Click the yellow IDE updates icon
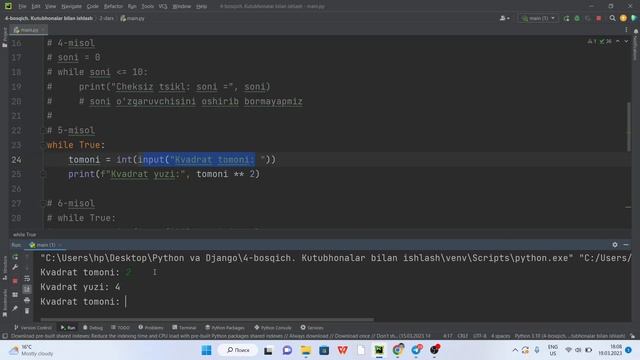 tap(623, 18)
